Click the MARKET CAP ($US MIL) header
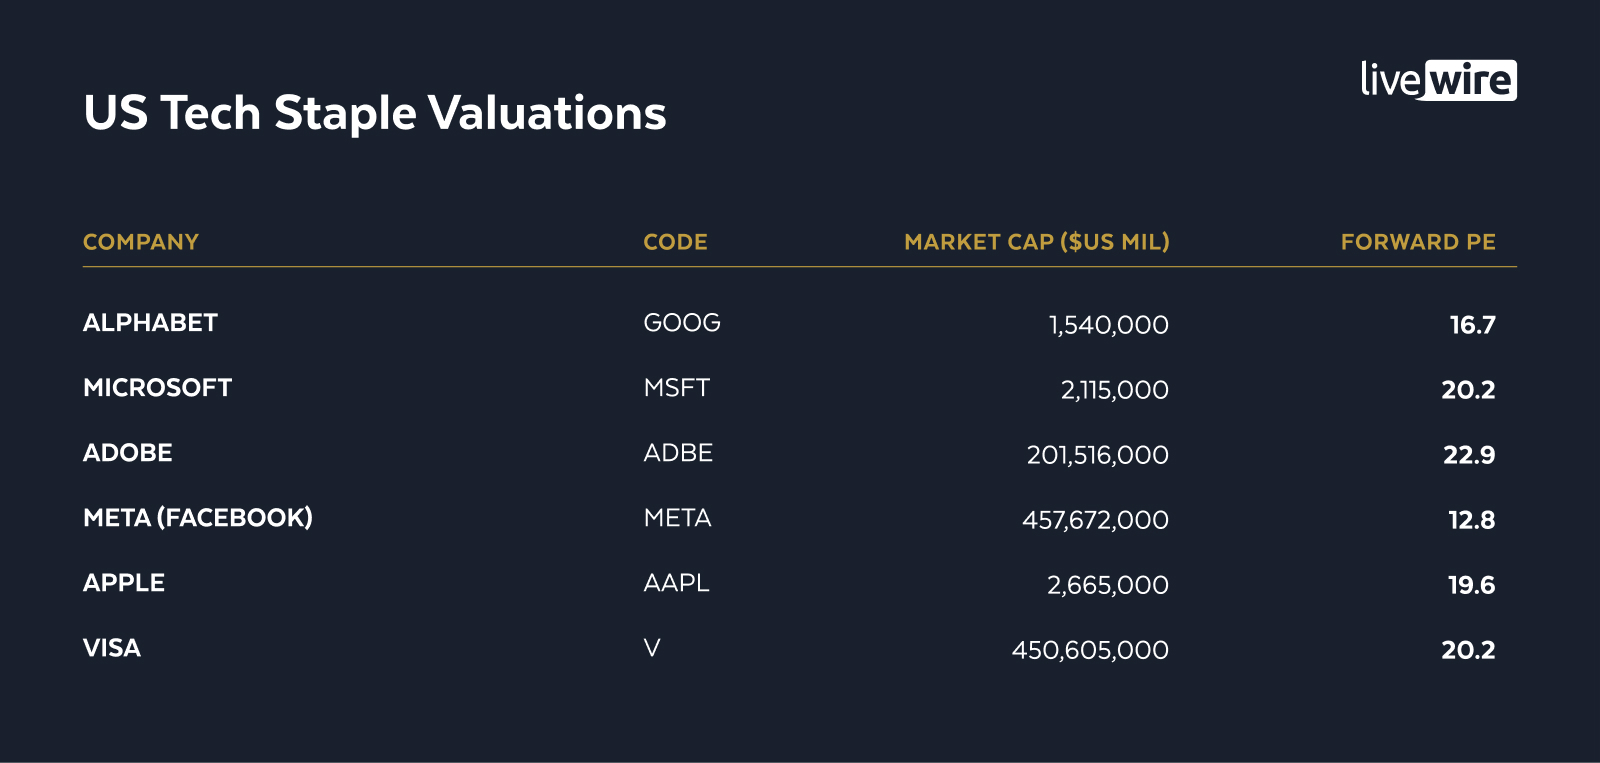 pos(1036,242)
